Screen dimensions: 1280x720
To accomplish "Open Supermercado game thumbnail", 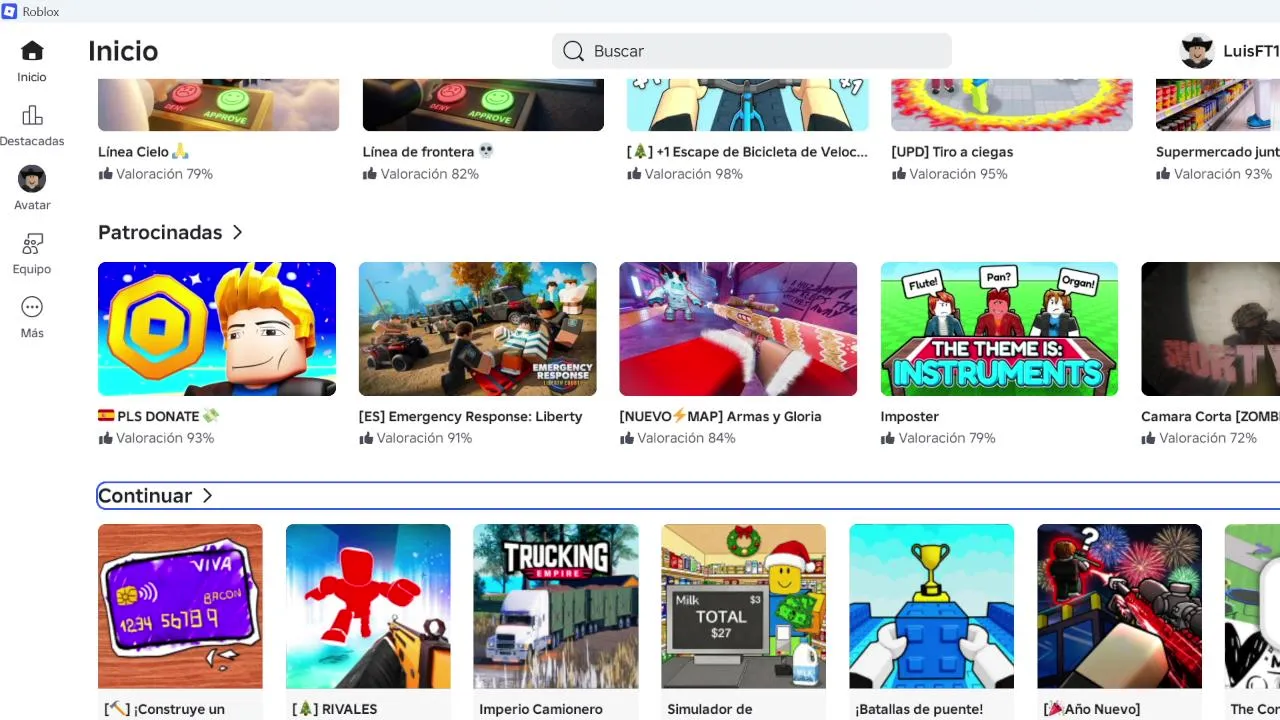I will coord(1218,105).
